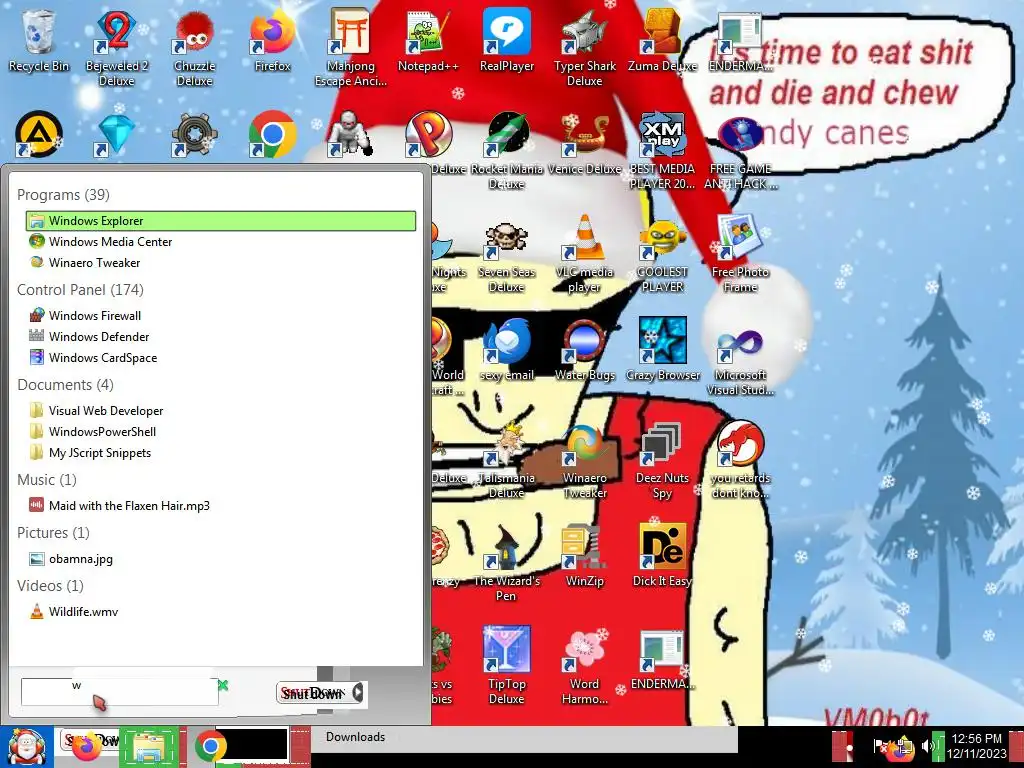Image resolution: width=1024 pixels, height=768 pixels.
Task: Open the Free Photo Frame shortcut
Action: click(740, 253)
